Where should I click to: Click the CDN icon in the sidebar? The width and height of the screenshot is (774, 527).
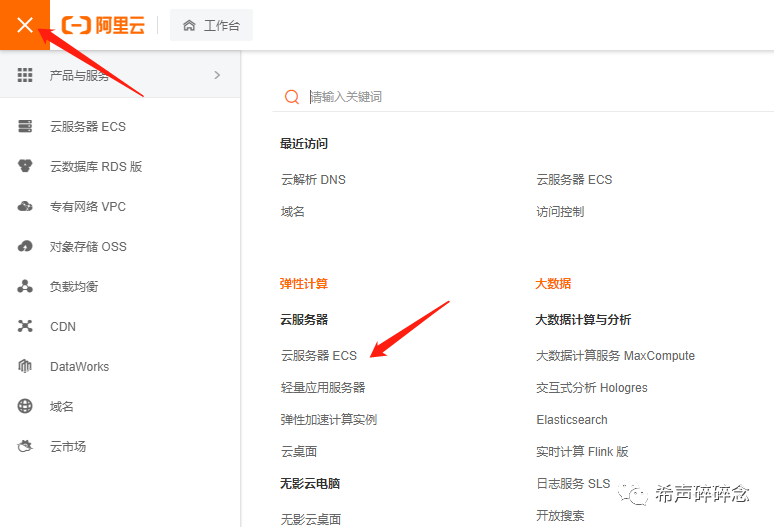[x=25, y=326]
